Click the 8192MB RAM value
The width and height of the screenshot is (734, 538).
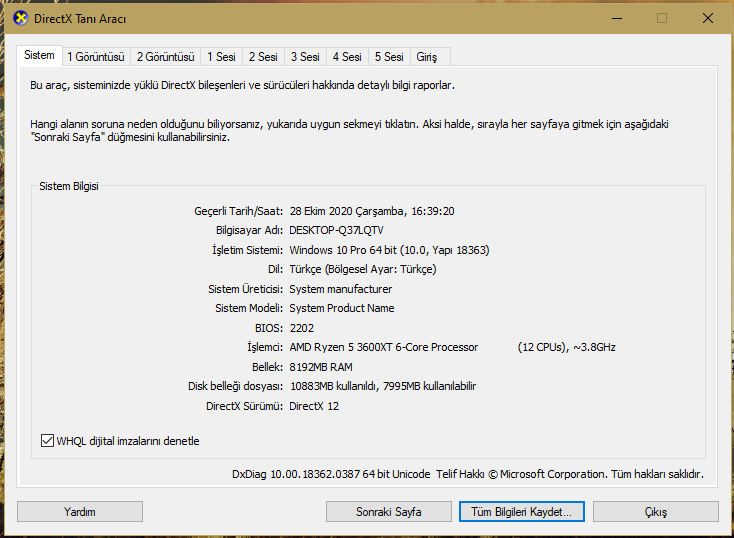321,367
